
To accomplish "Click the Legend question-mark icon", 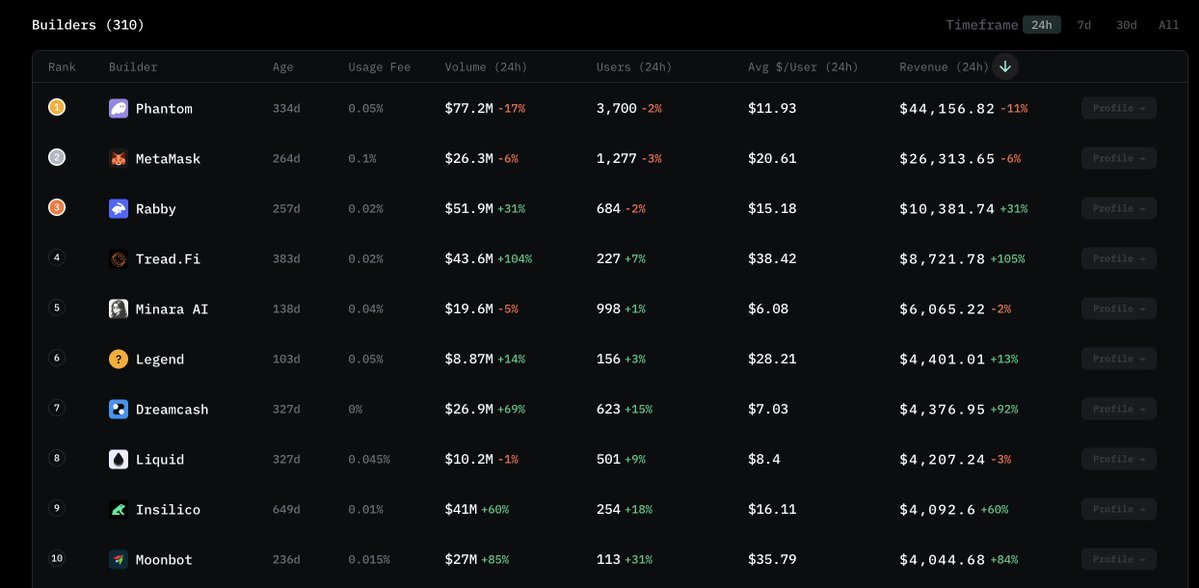I will tap(119, 359).
